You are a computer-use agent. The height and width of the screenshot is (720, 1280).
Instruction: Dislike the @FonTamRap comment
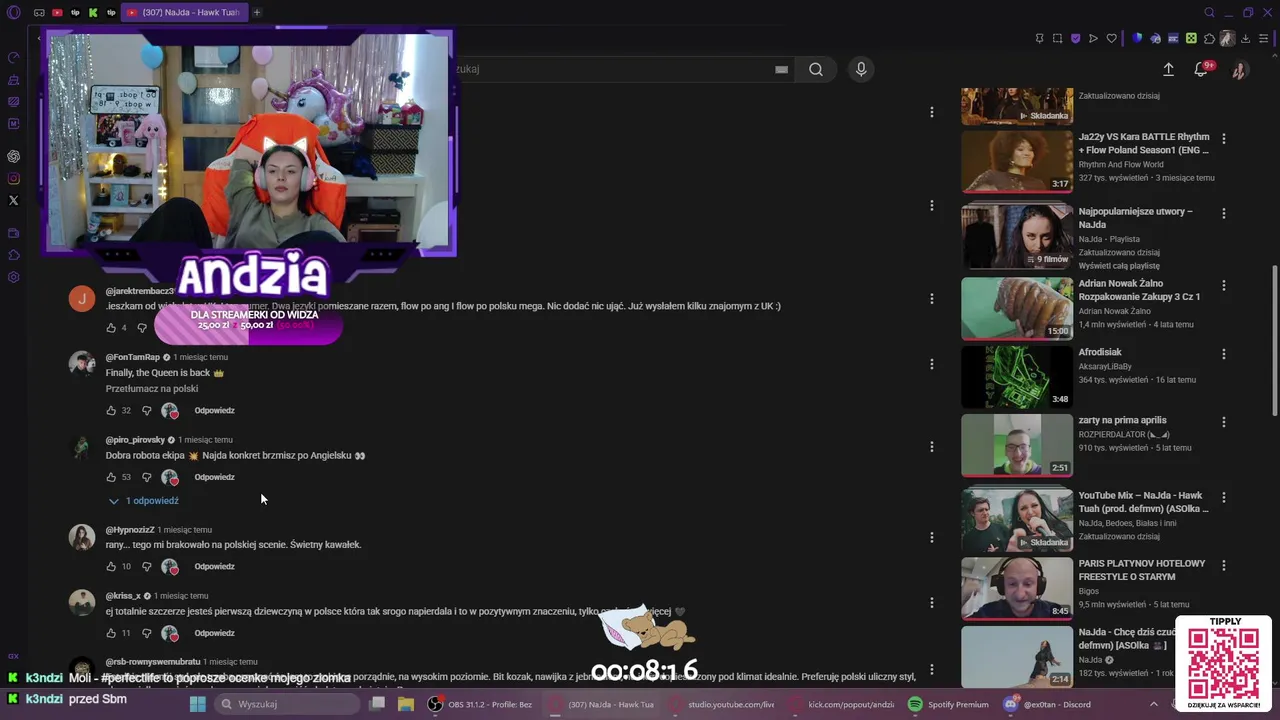pos(146,410)
